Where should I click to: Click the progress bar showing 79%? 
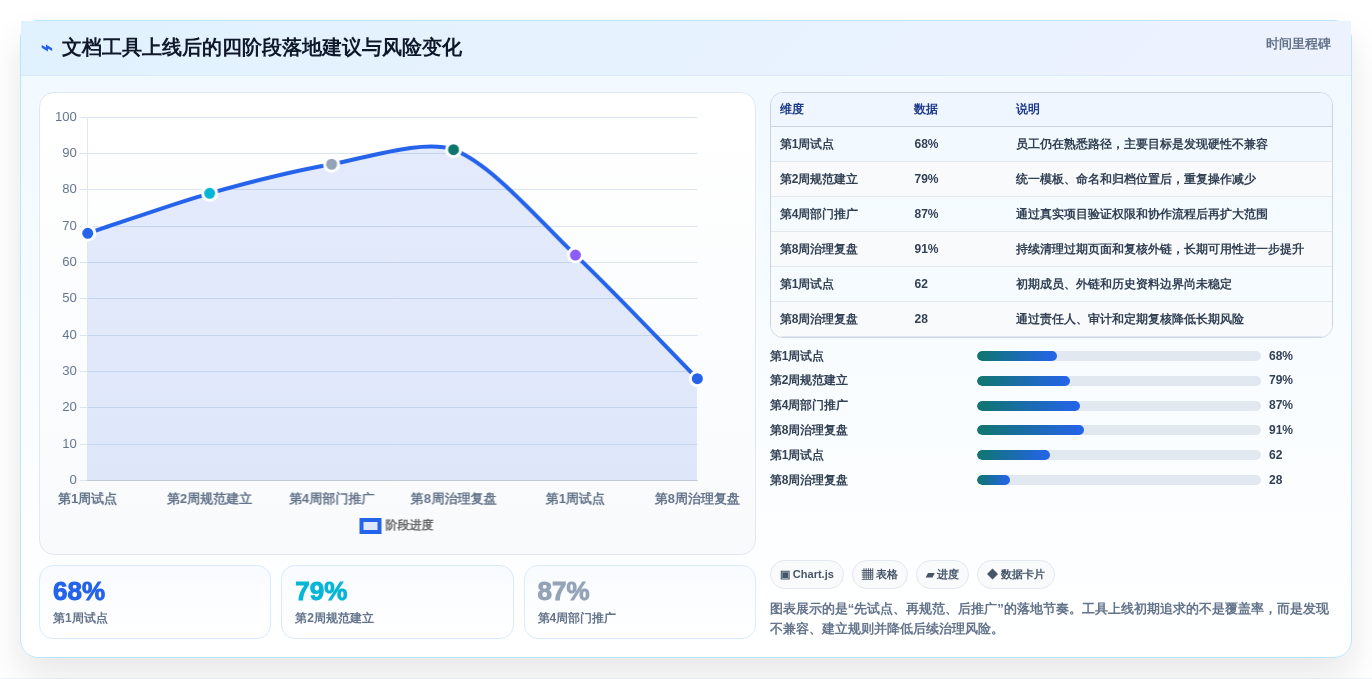coord(1119,381)
